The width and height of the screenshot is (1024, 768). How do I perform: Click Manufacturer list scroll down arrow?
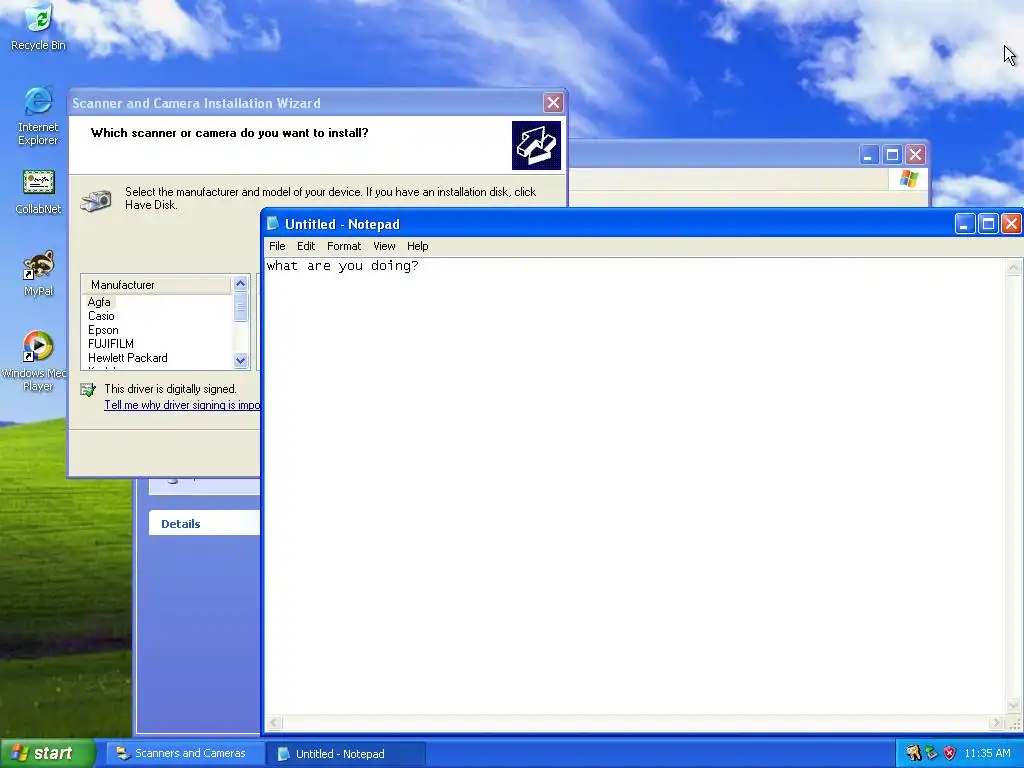tap(240, 360)
